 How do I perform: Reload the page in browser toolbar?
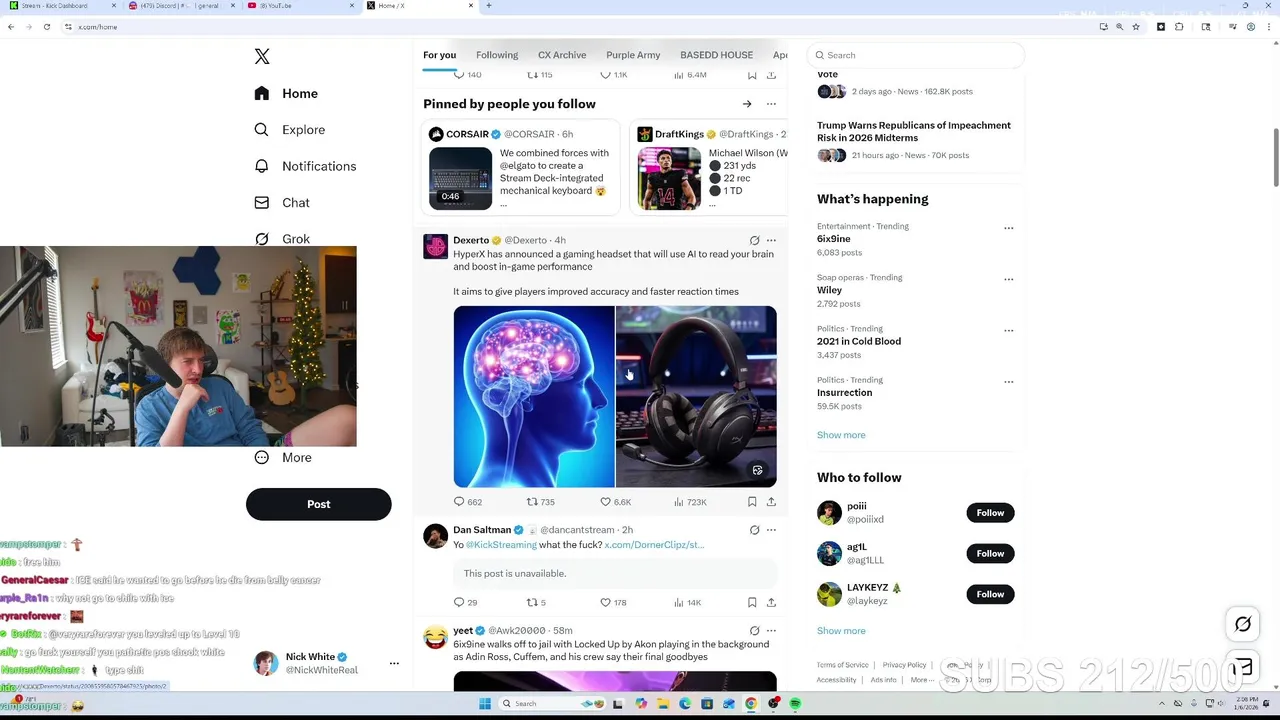coord(46,27)
